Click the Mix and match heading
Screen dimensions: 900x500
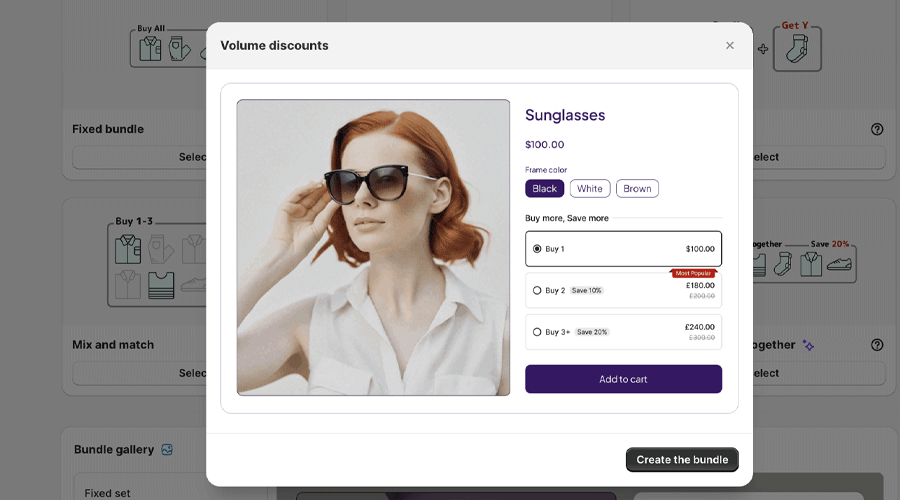[x=113, y=345]
